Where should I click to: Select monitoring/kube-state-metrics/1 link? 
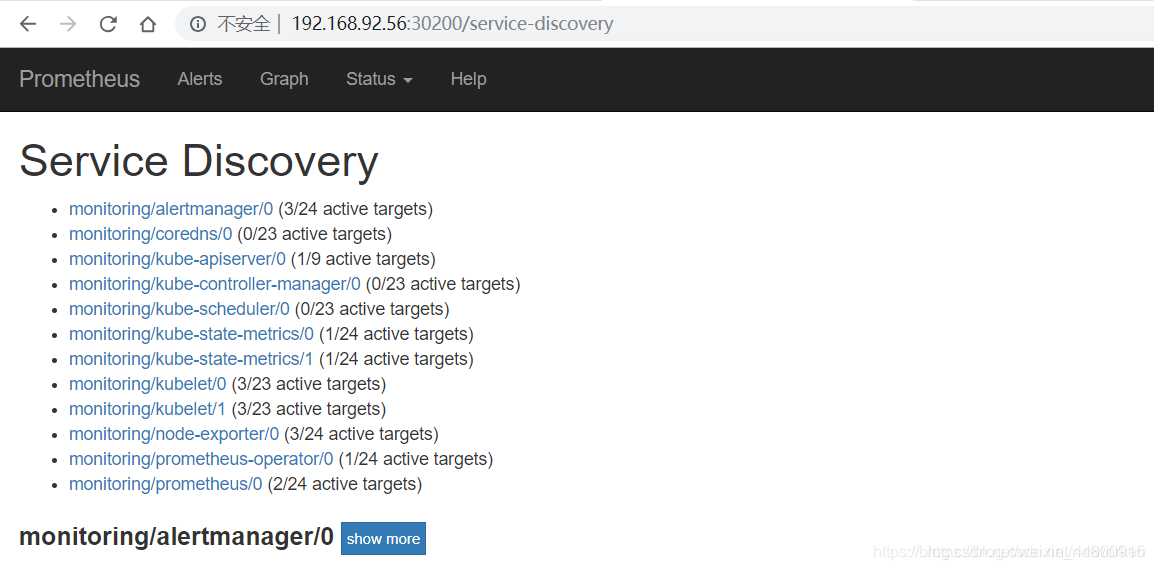191,359
